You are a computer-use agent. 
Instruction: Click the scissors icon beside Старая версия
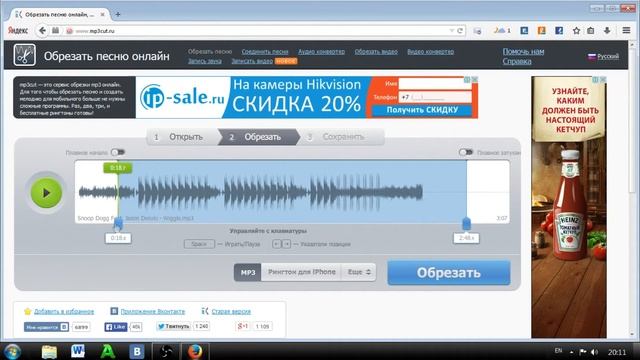[205, 311]
